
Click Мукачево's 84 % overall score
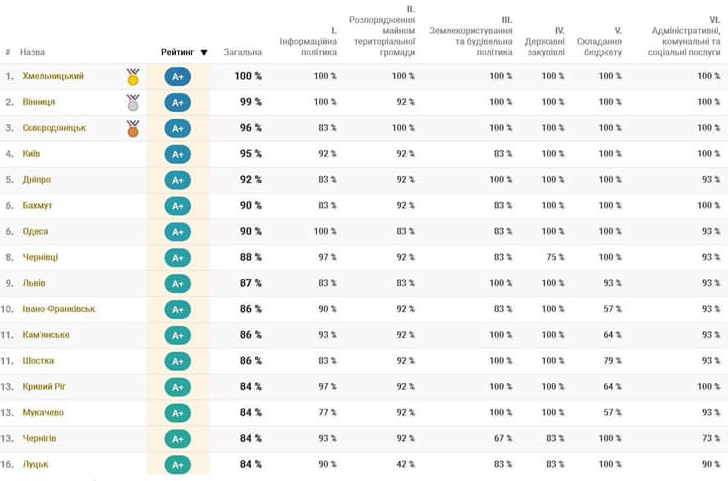click(x=250, y=413)
